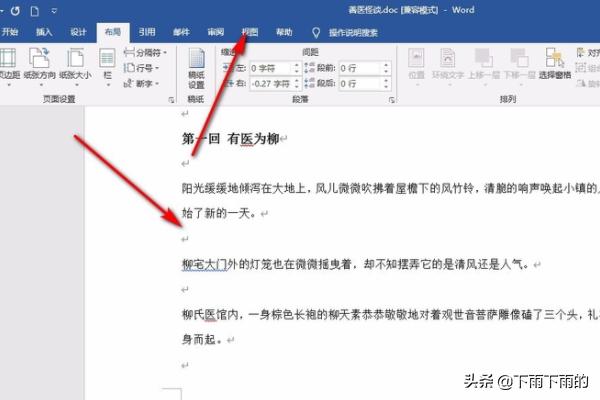Image resolution: width=600 pixels, height=400 pixels.
Task: Switch to the 插入 tab
Action: [x=44, y=32]
